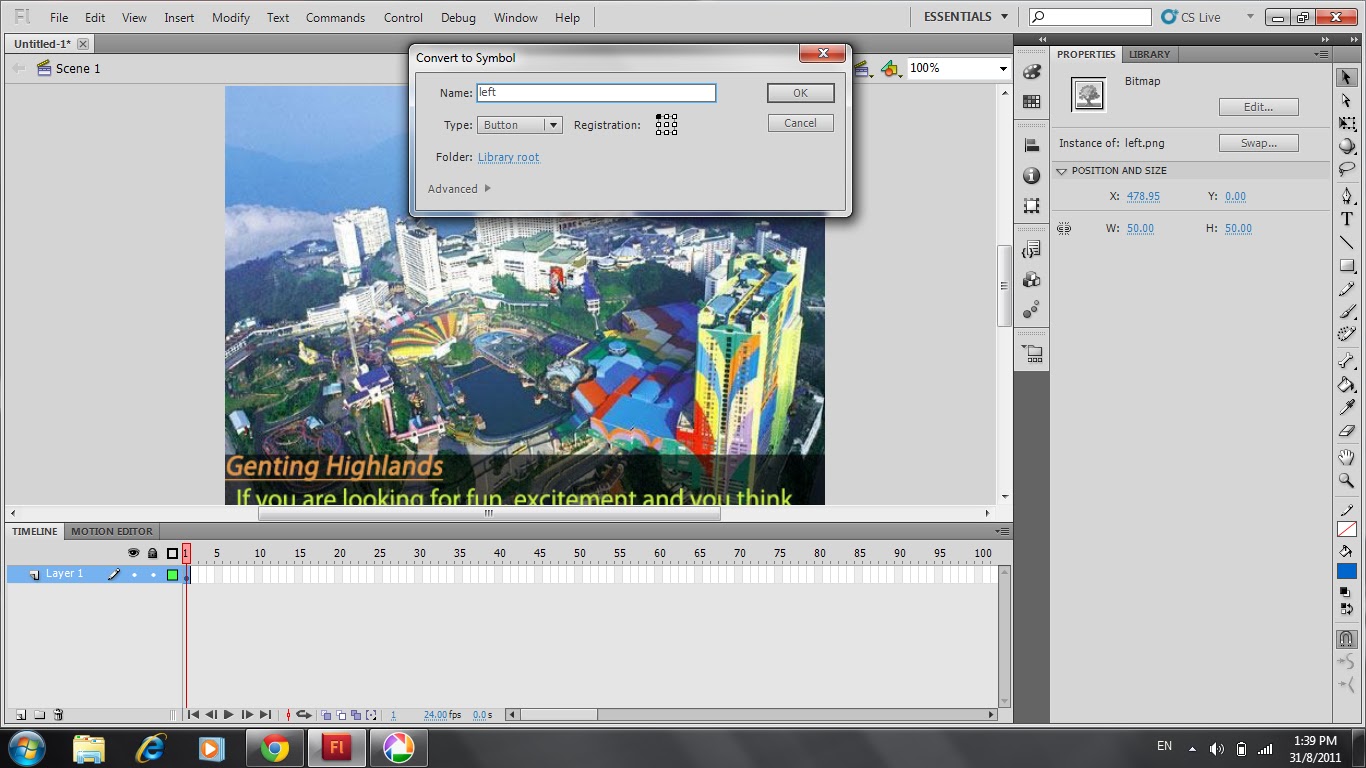Image resolution: width=1366 pixels, height=768 pixels.
Task: Open the Info panel icon
Action: point(1032,175)
